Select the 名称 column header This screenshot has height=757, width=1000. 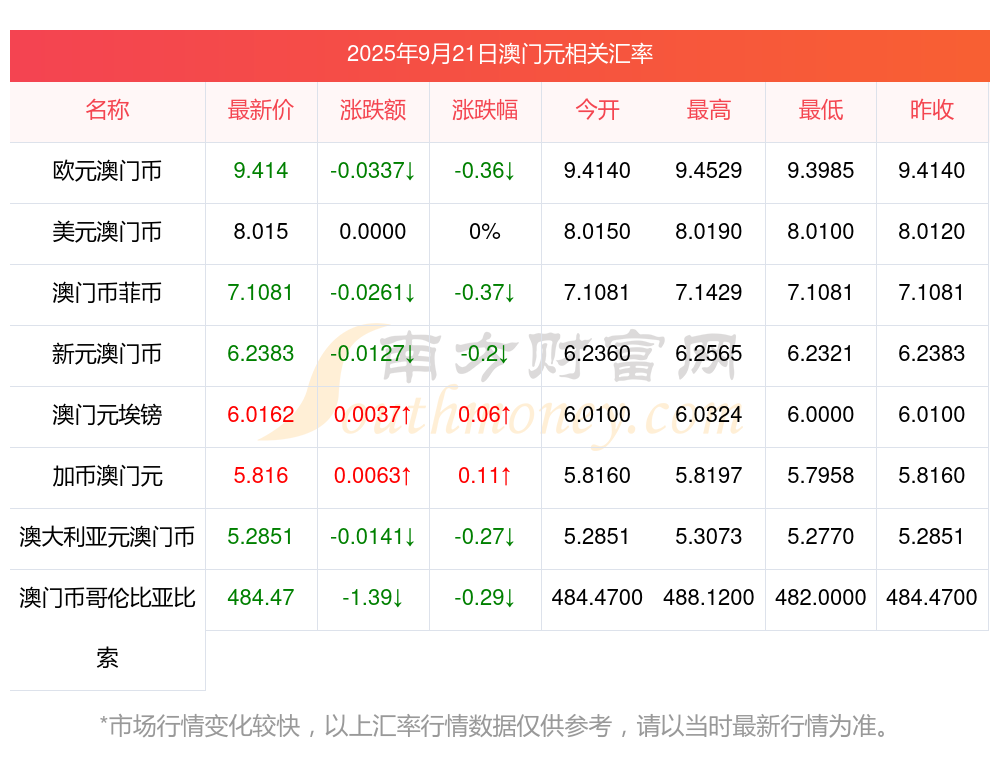click(107, 110)
